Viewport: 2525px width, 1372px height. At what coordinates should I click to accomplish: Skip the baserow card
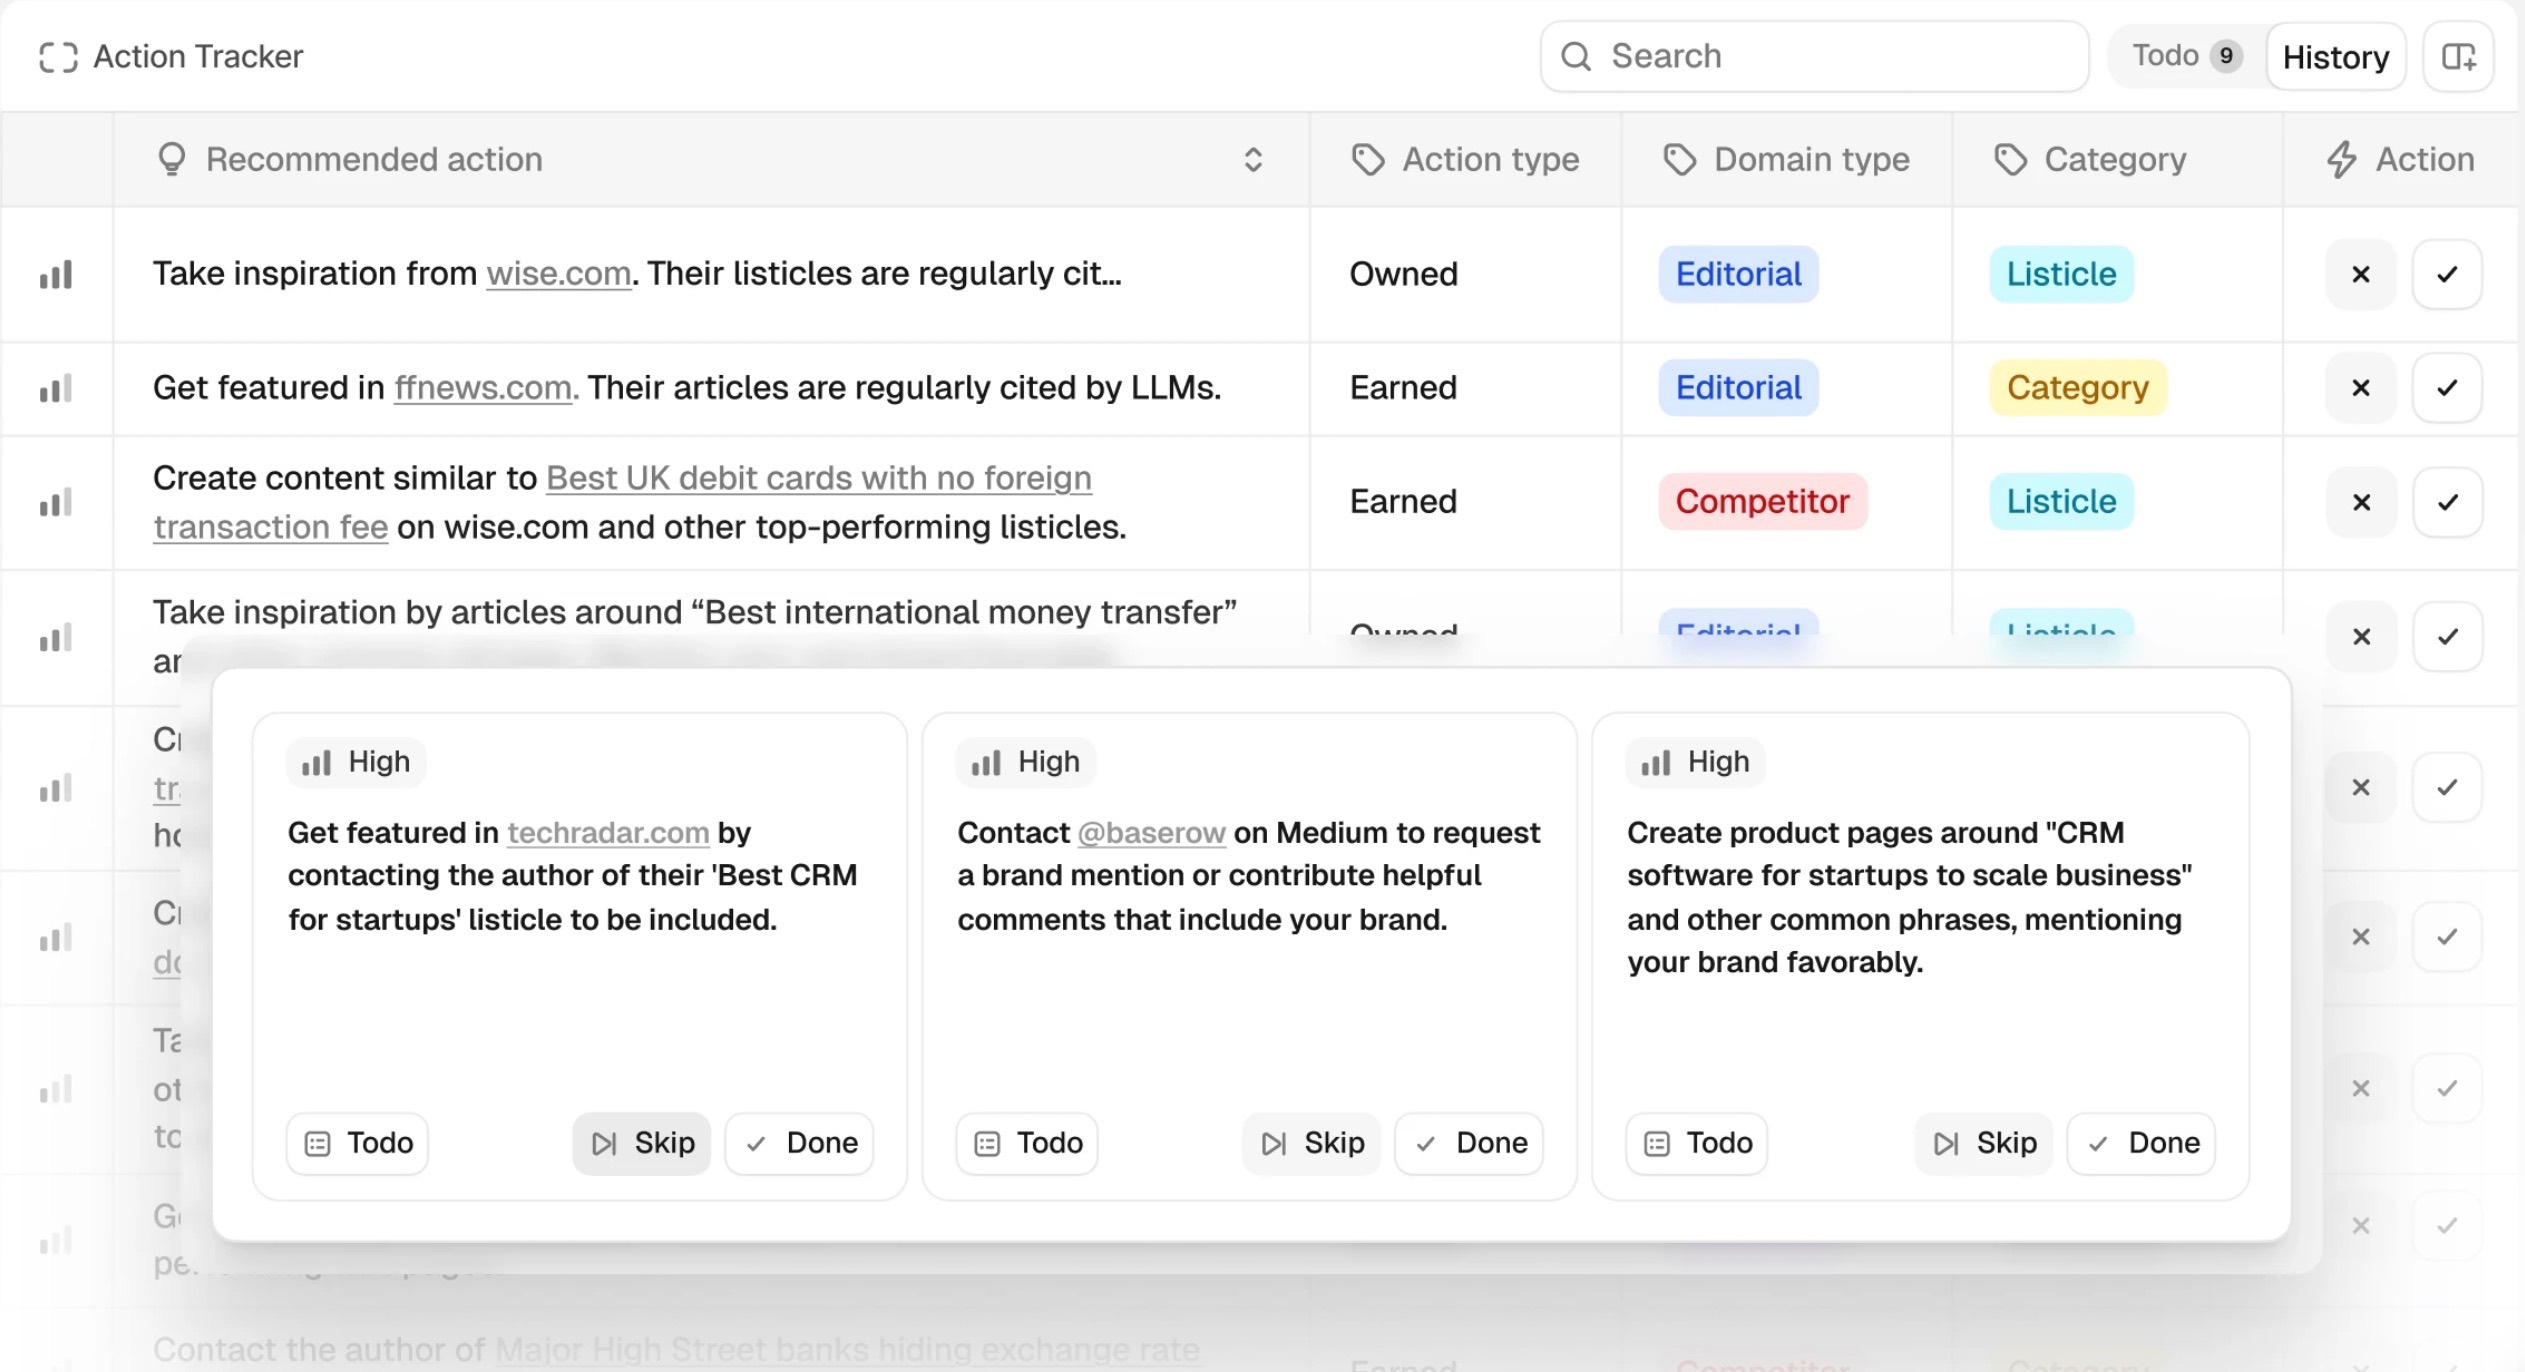point(1311,1144)
